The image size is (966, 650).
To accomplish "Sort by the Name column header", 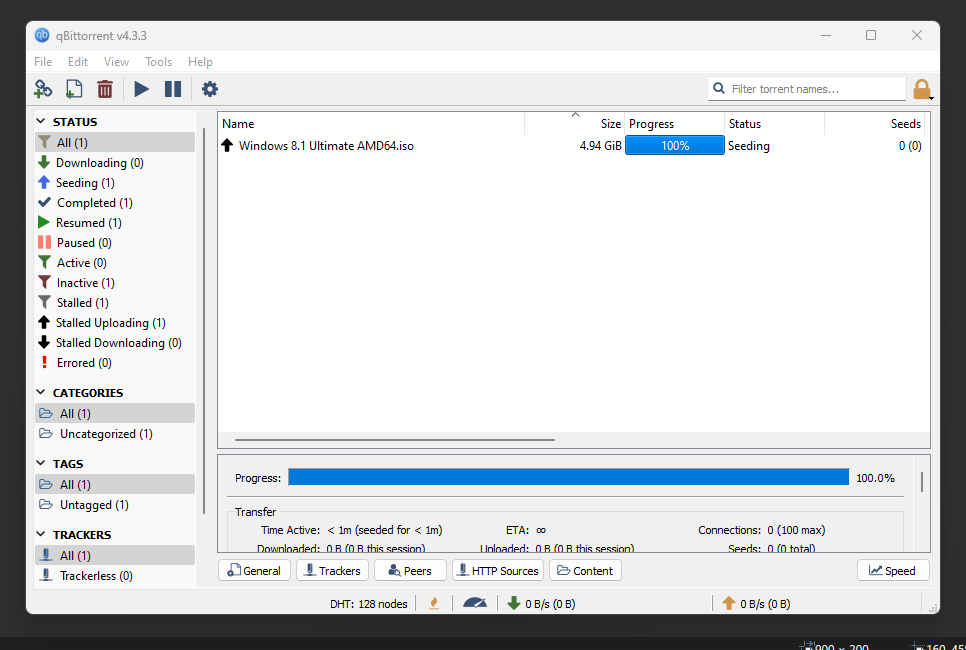I will click(x=371, y=124).
